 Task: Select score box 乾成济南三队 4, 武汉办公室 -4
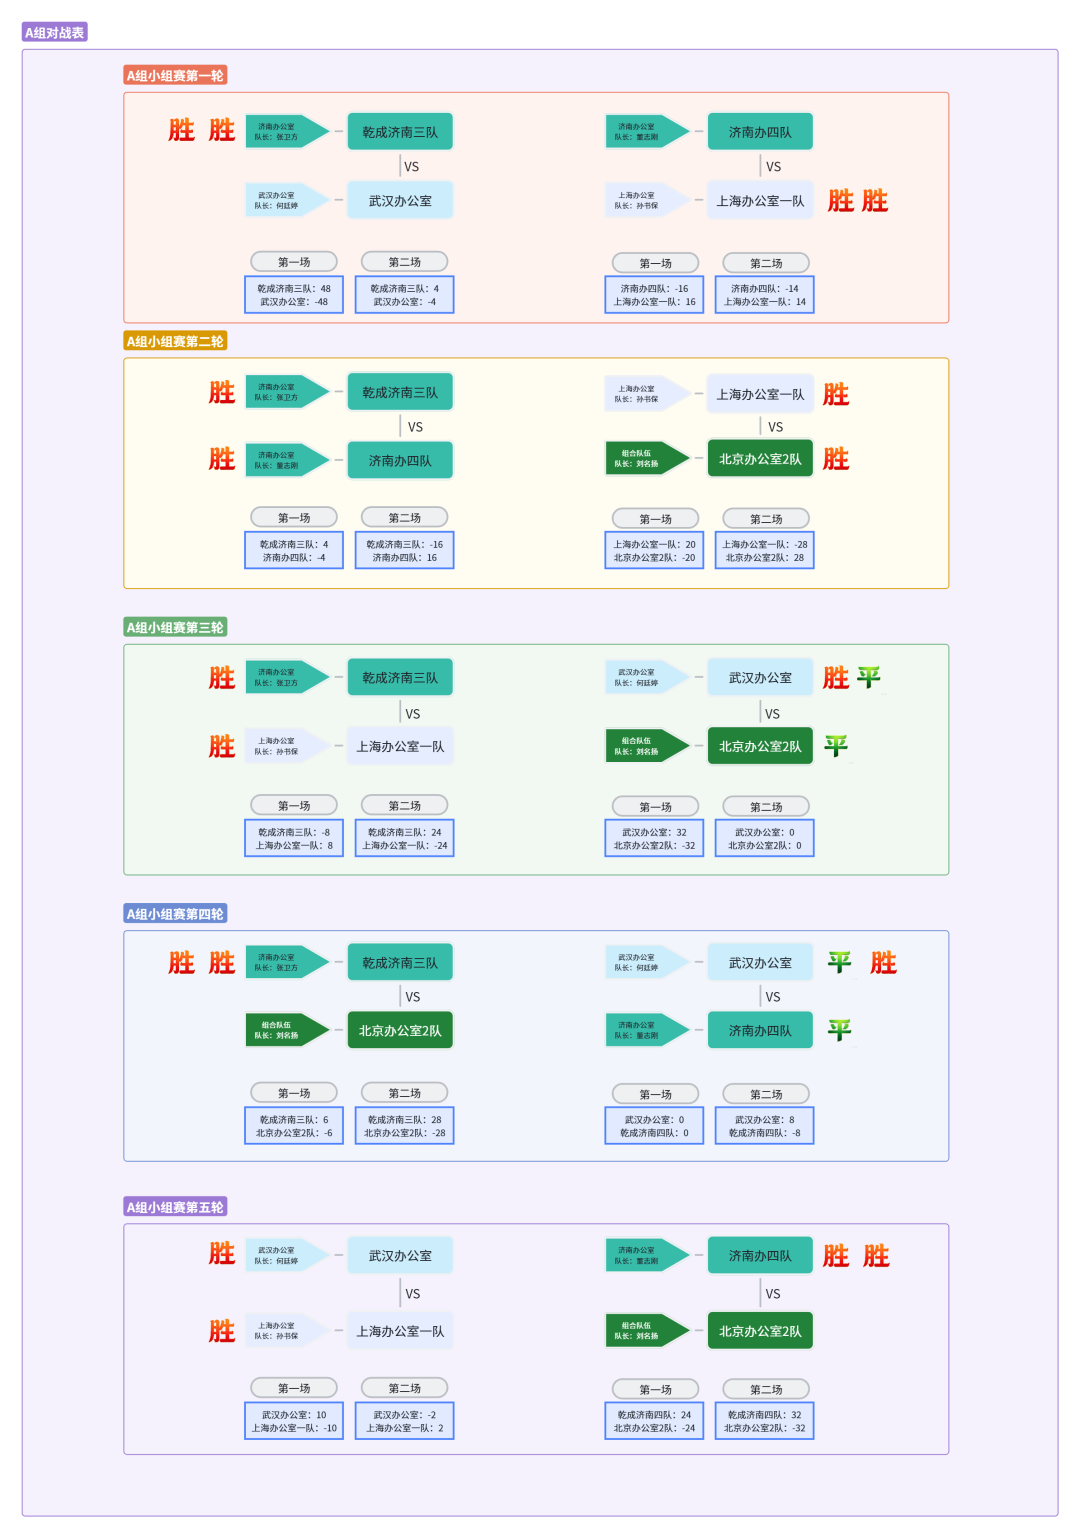click(x=404, y=295)
